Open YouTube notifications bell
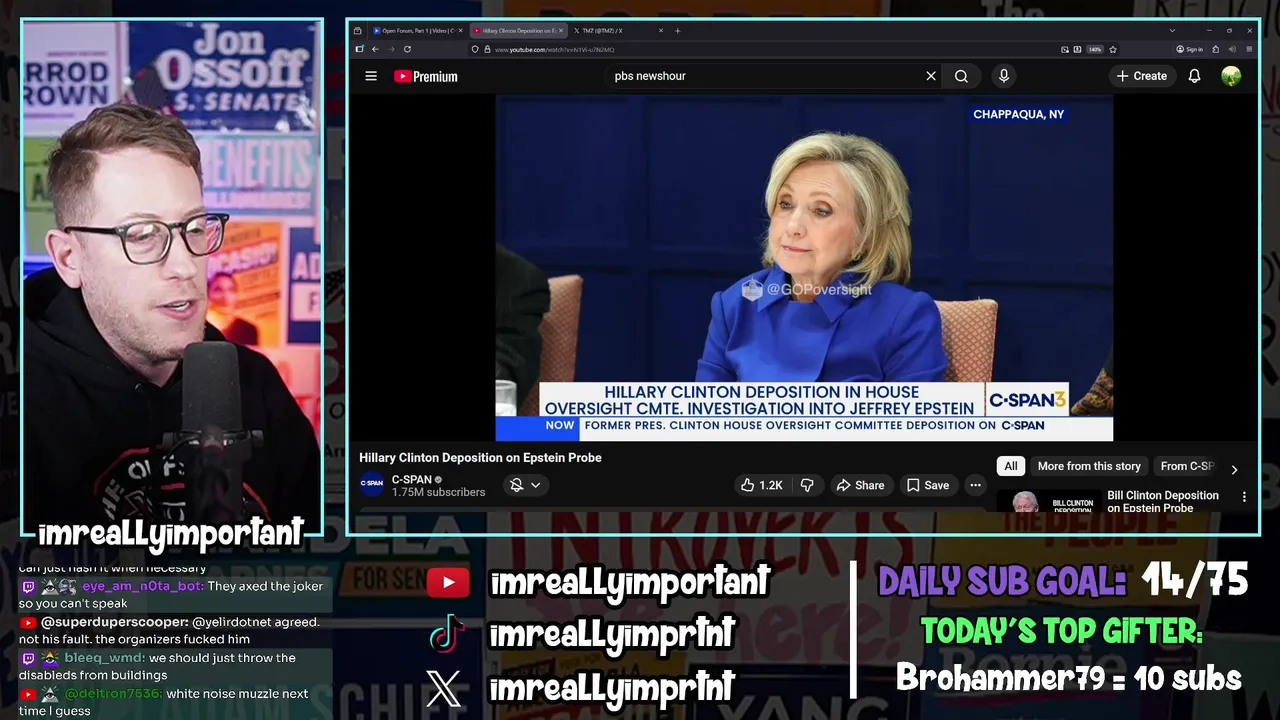The width and height of the screenshot is (1280, 720). [x=1194, y=76]
